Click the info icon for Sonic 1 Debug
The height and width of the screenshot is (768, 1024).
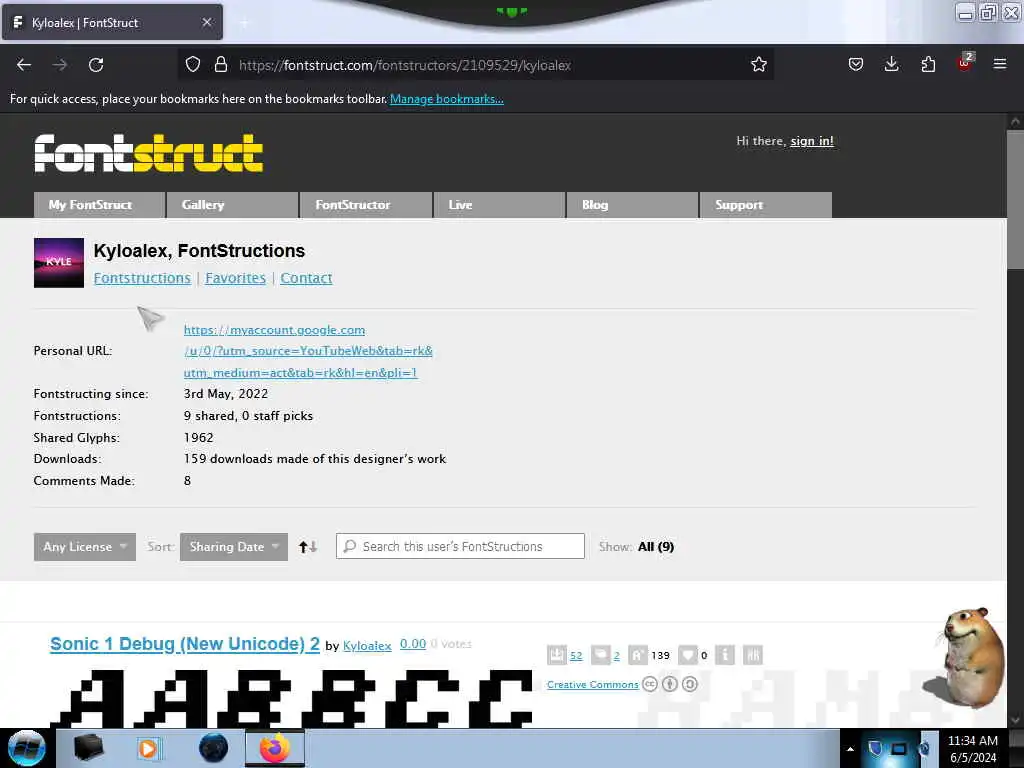point(725,654)
